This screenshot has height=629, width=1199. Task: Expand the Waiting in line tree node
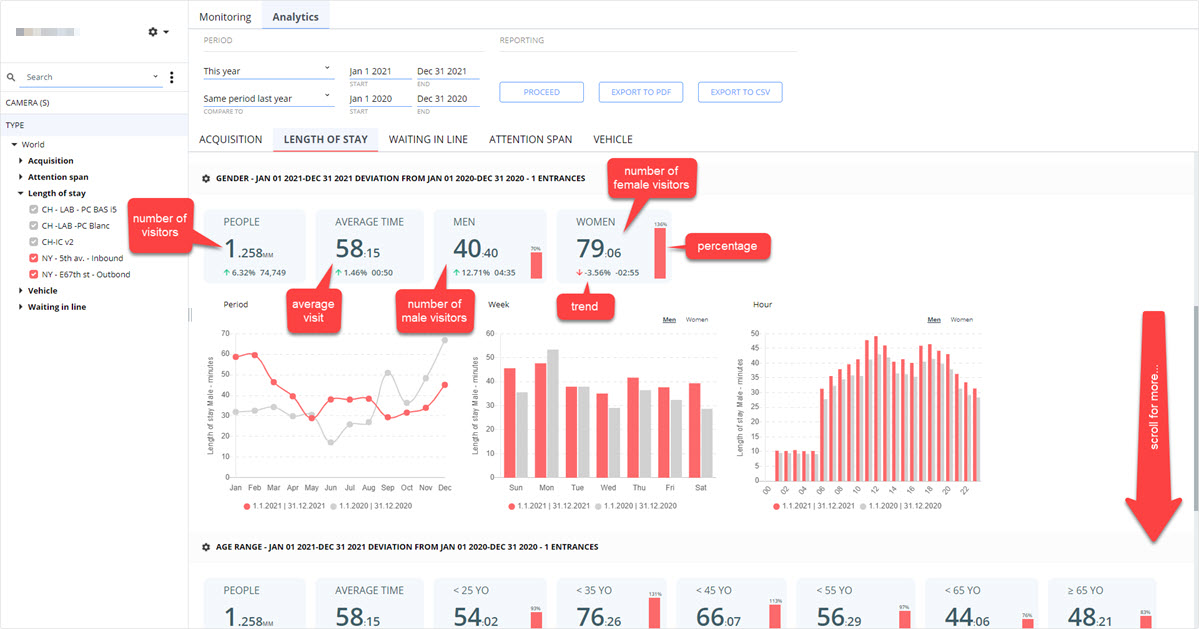(21, 307)
